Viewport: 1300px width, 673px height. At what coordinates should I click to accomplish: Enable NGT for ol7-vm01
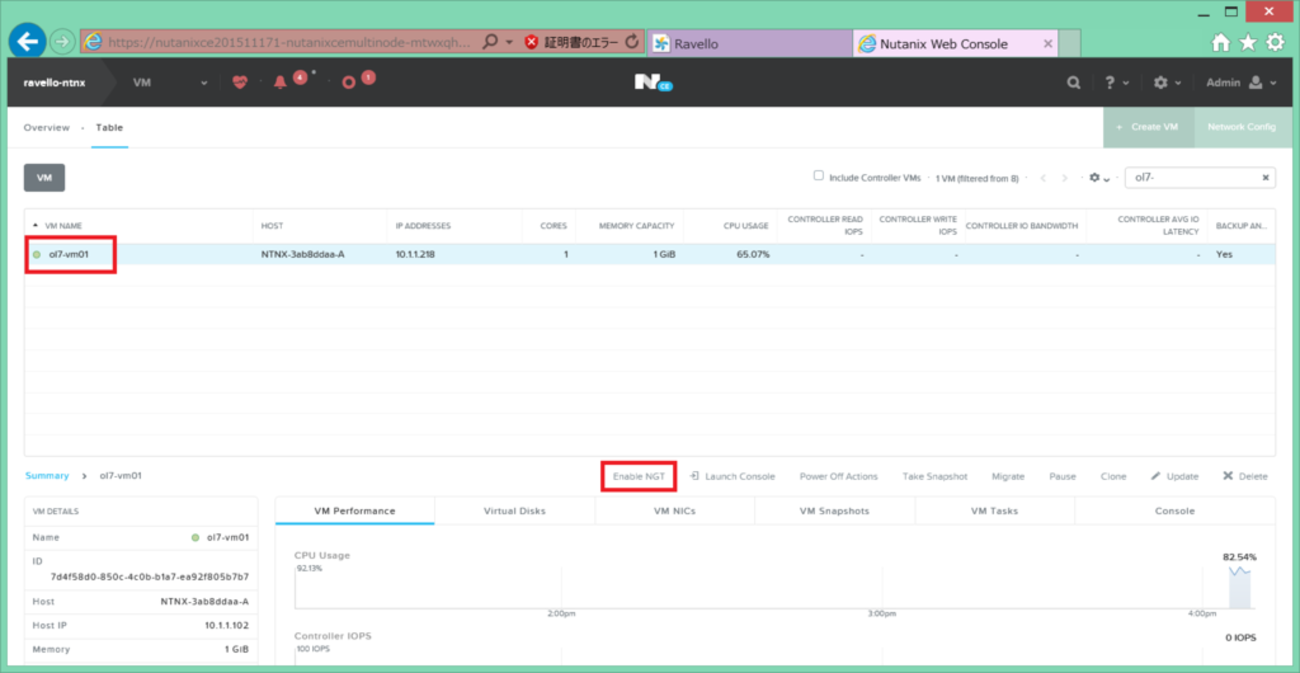point(638,476)
